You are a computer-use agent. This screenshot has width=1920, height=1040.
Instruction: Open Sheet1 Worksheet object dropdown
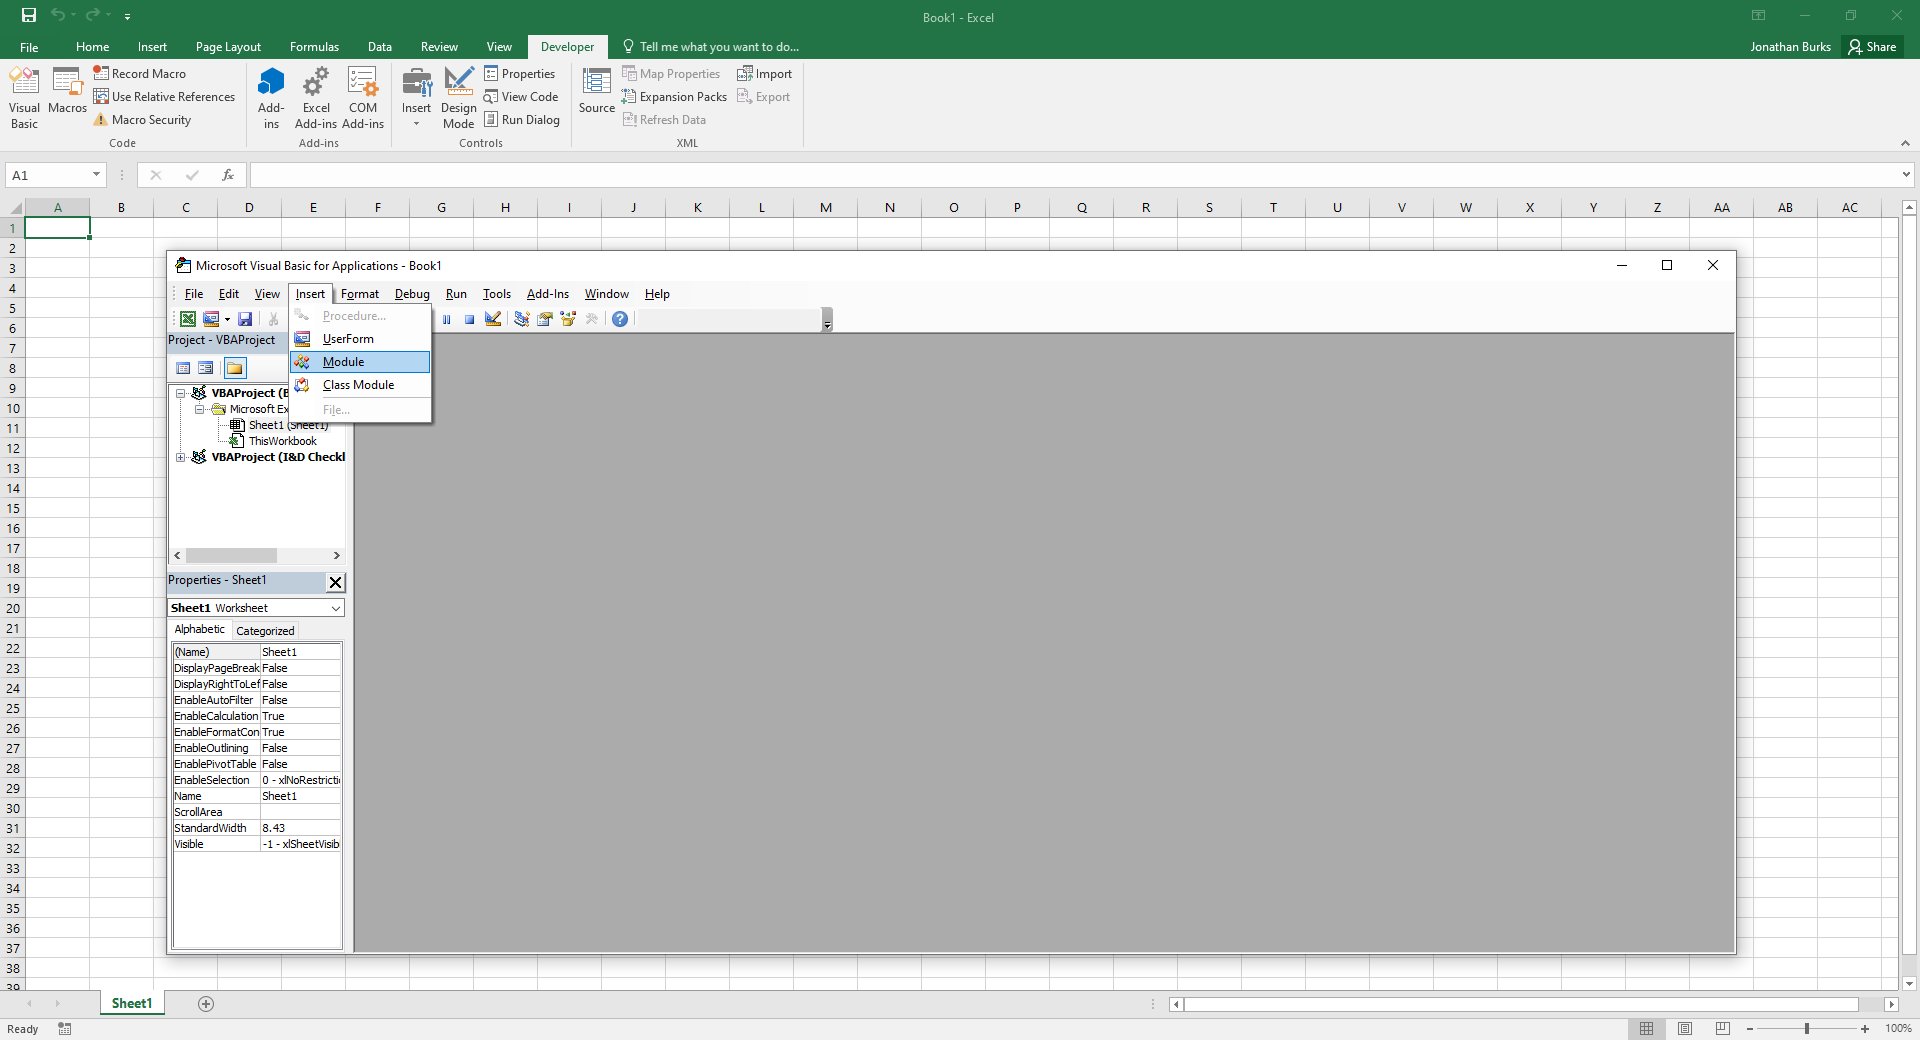click(x=336, y=608)
